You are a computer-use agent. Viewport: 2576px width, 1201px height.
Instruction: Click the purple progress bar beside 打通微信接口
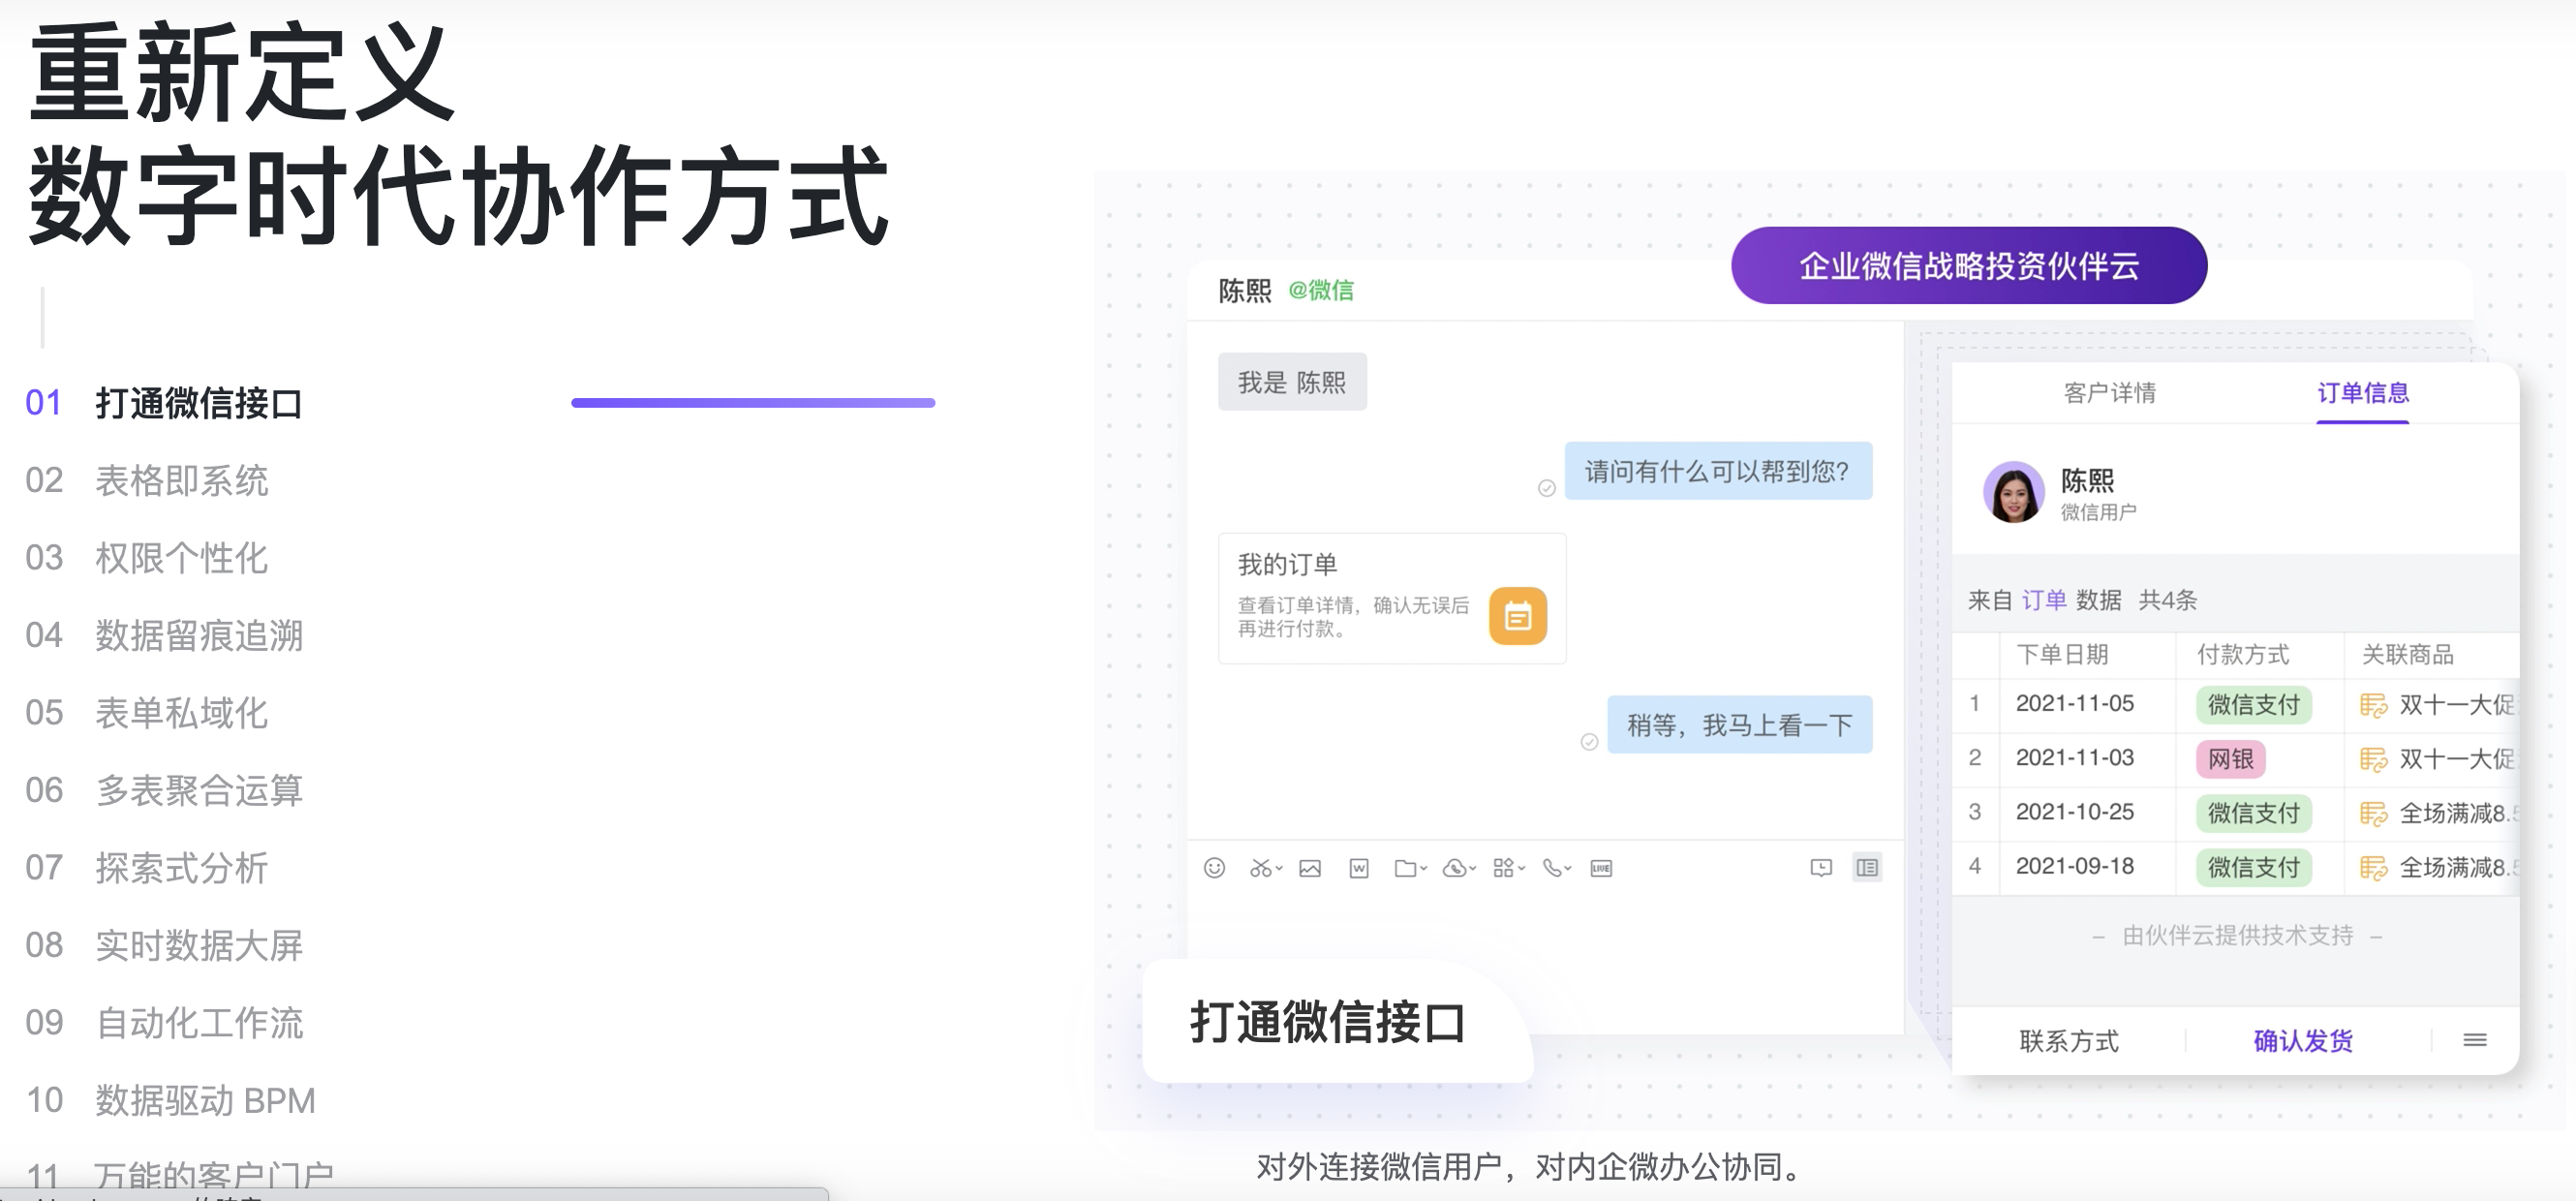pyautogui.click(x=753, y=403)
